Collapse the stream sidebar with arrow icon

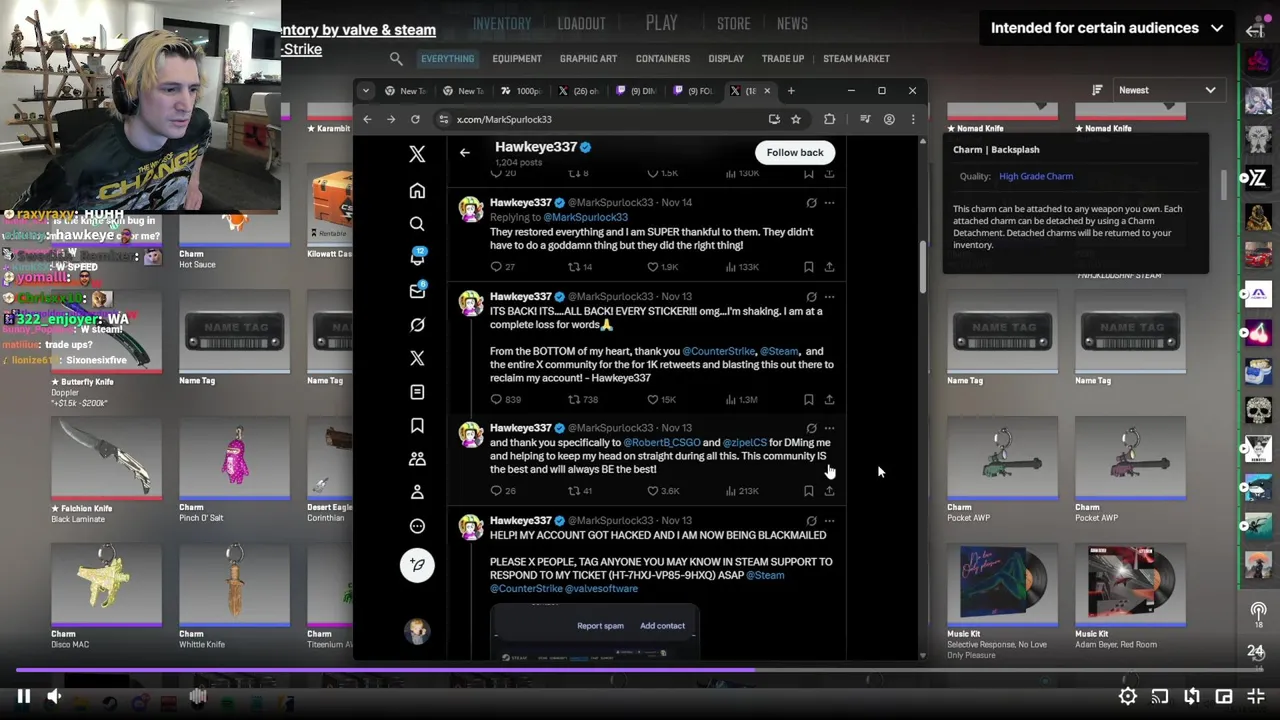(1255, 30)
